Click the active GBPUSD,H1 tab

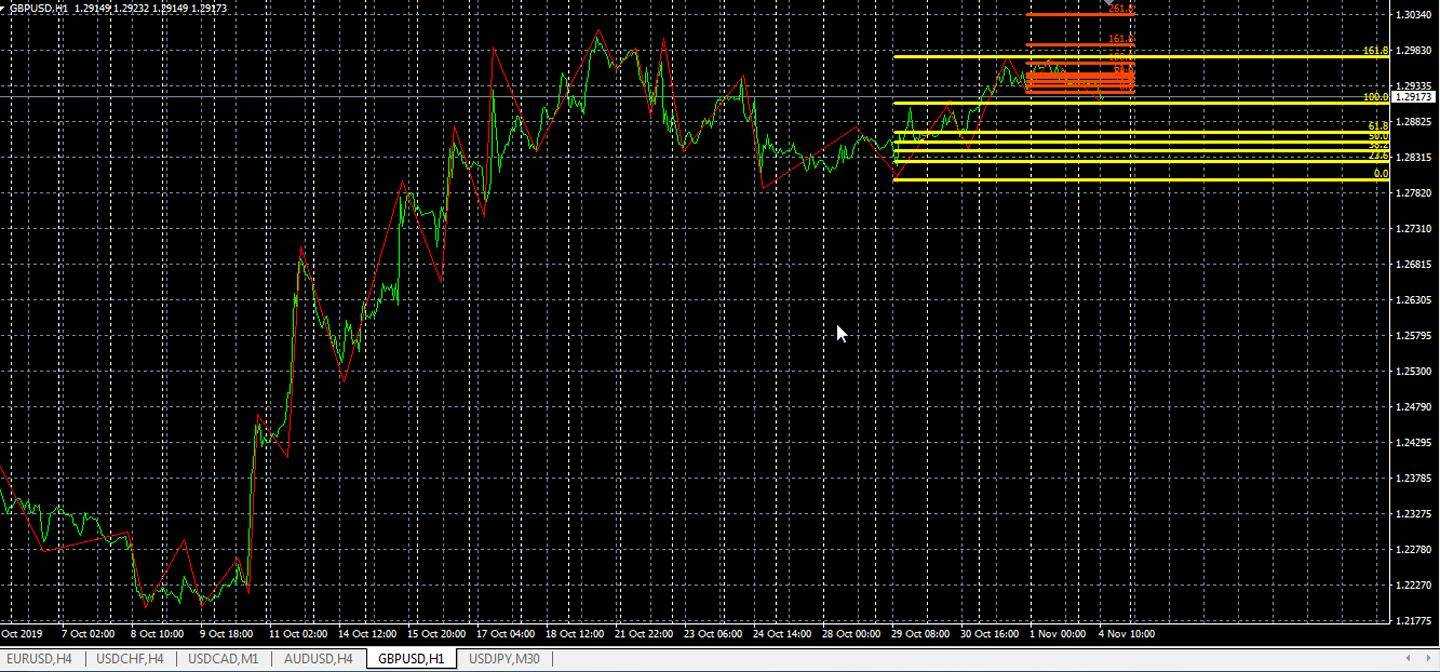[x=411, y=658]
